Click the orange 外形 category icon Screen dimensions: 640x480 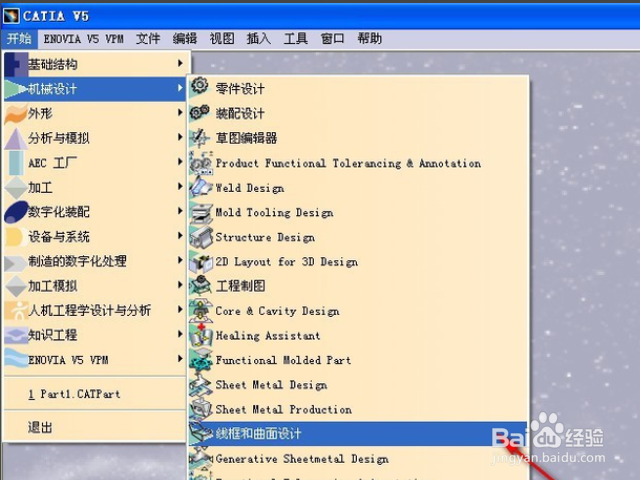16,113
